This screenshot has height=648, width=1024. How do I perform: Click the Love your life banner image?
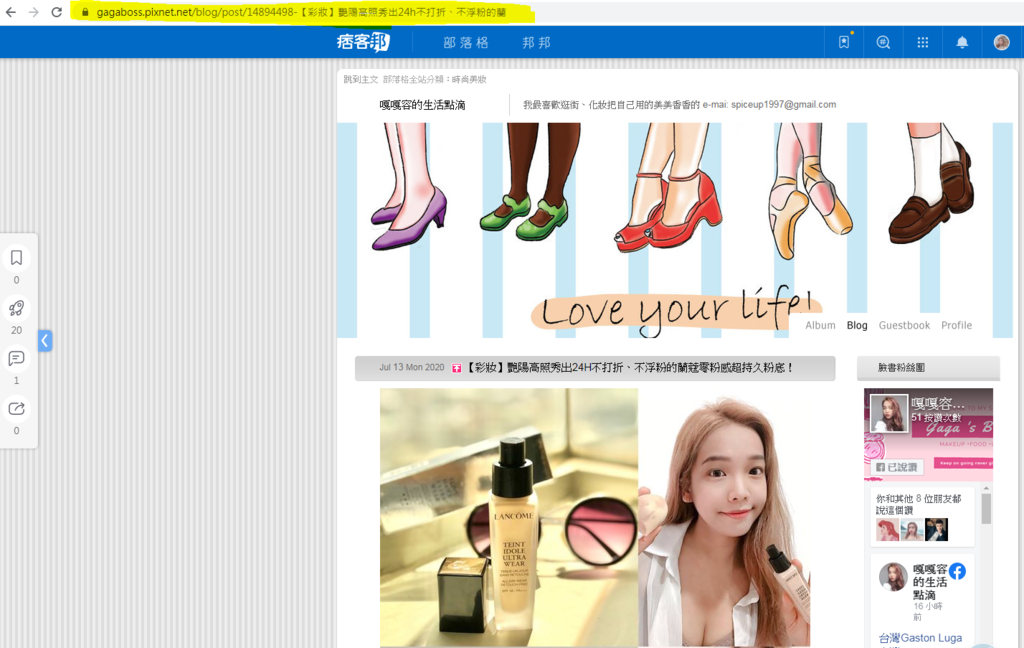675,230
